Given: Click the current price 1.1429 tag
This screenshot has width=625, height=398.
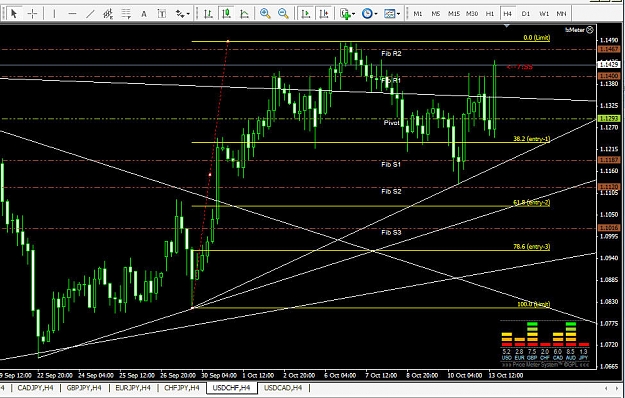Looking at the screenshot, I should (x=609, y=65).
